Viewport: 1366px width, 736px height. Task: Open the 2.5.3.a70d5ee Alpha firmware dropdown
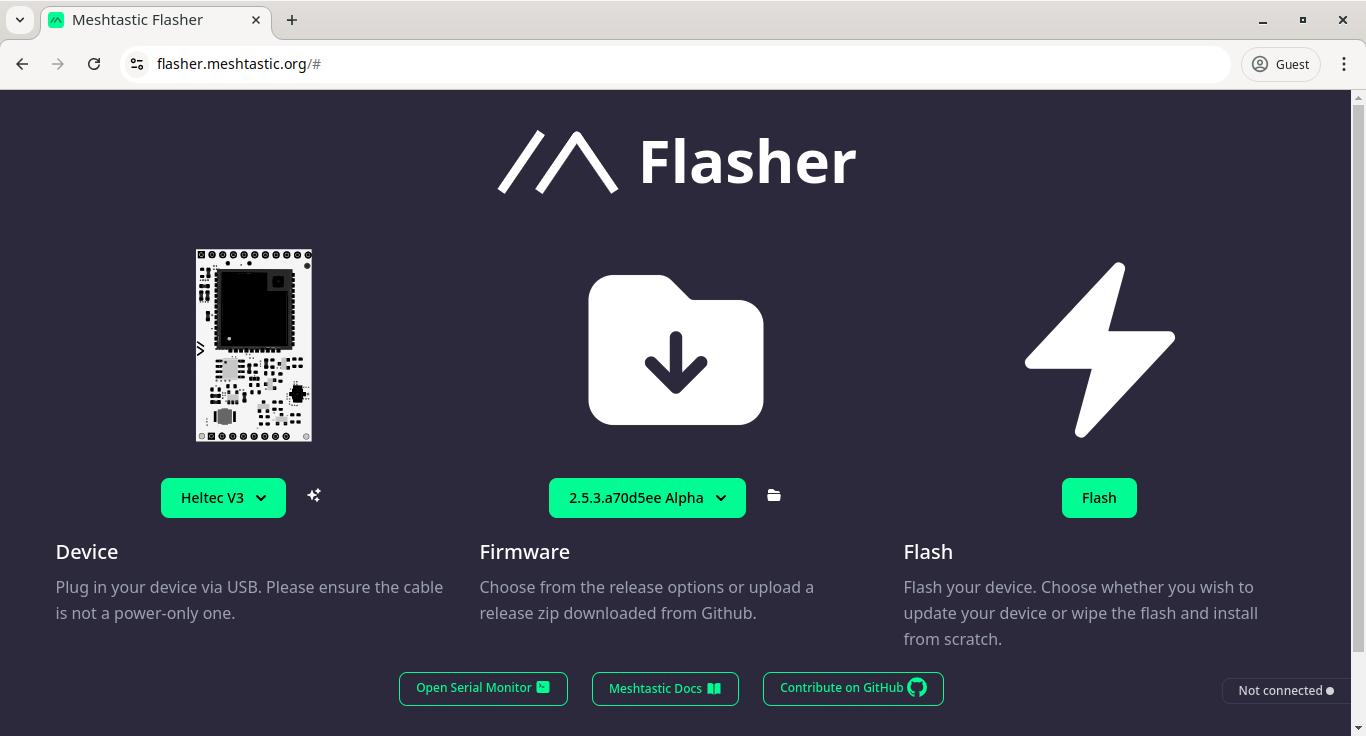point(647,497)
